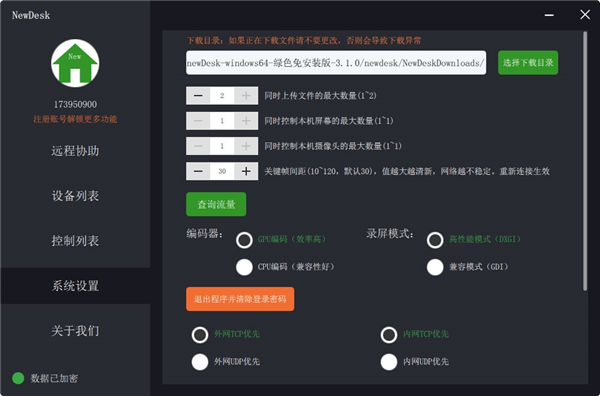This screenshot has width=600, height=396.
Task: Select 系统设置 in the sidebar
Action: [x=75, y=286]
